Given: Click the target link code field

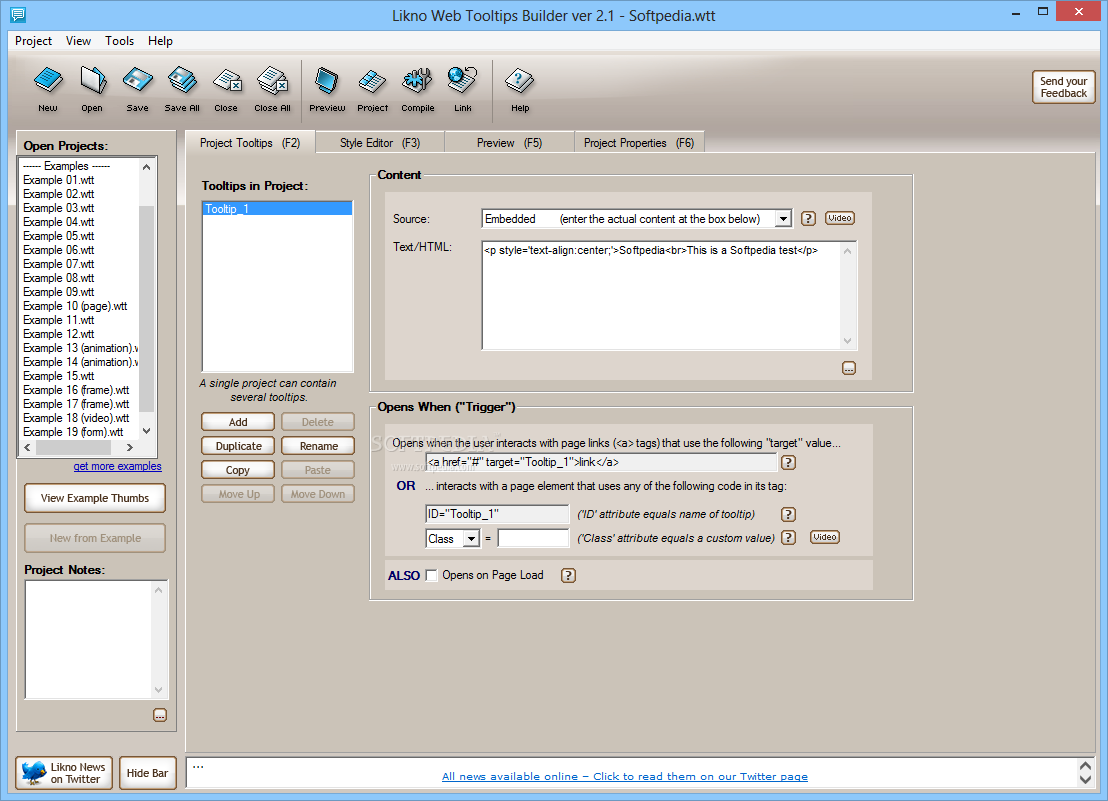Looking at the screenshot, I should tap(602, 463).
